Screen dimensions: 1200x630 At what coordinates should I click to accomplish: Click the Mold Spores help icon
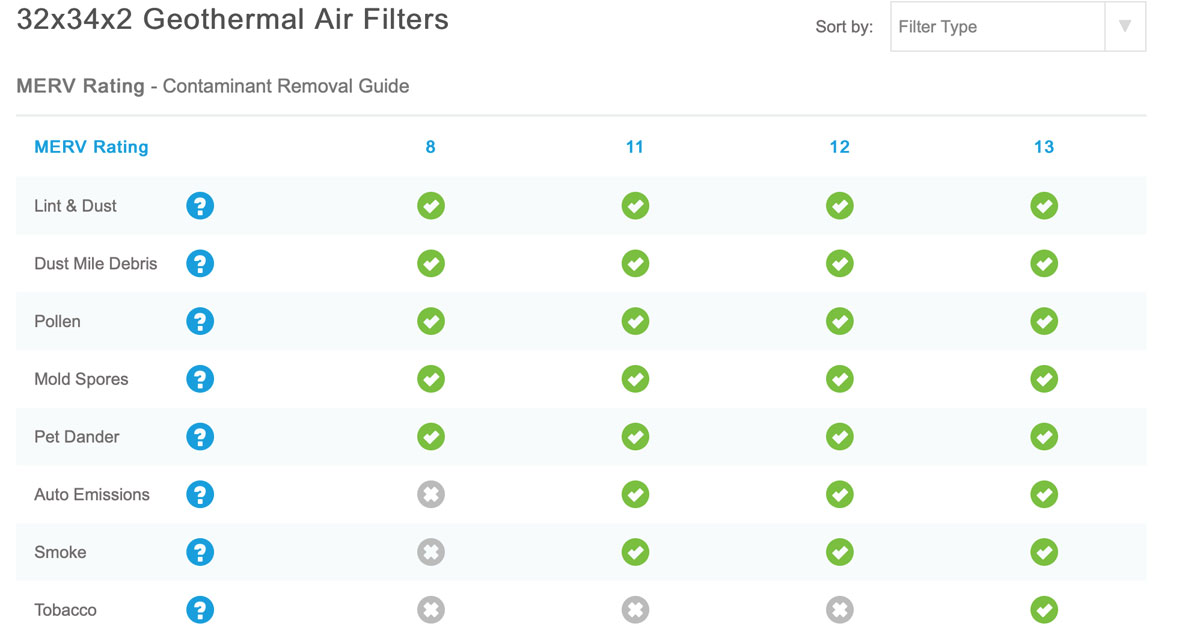tap(200, 379)
